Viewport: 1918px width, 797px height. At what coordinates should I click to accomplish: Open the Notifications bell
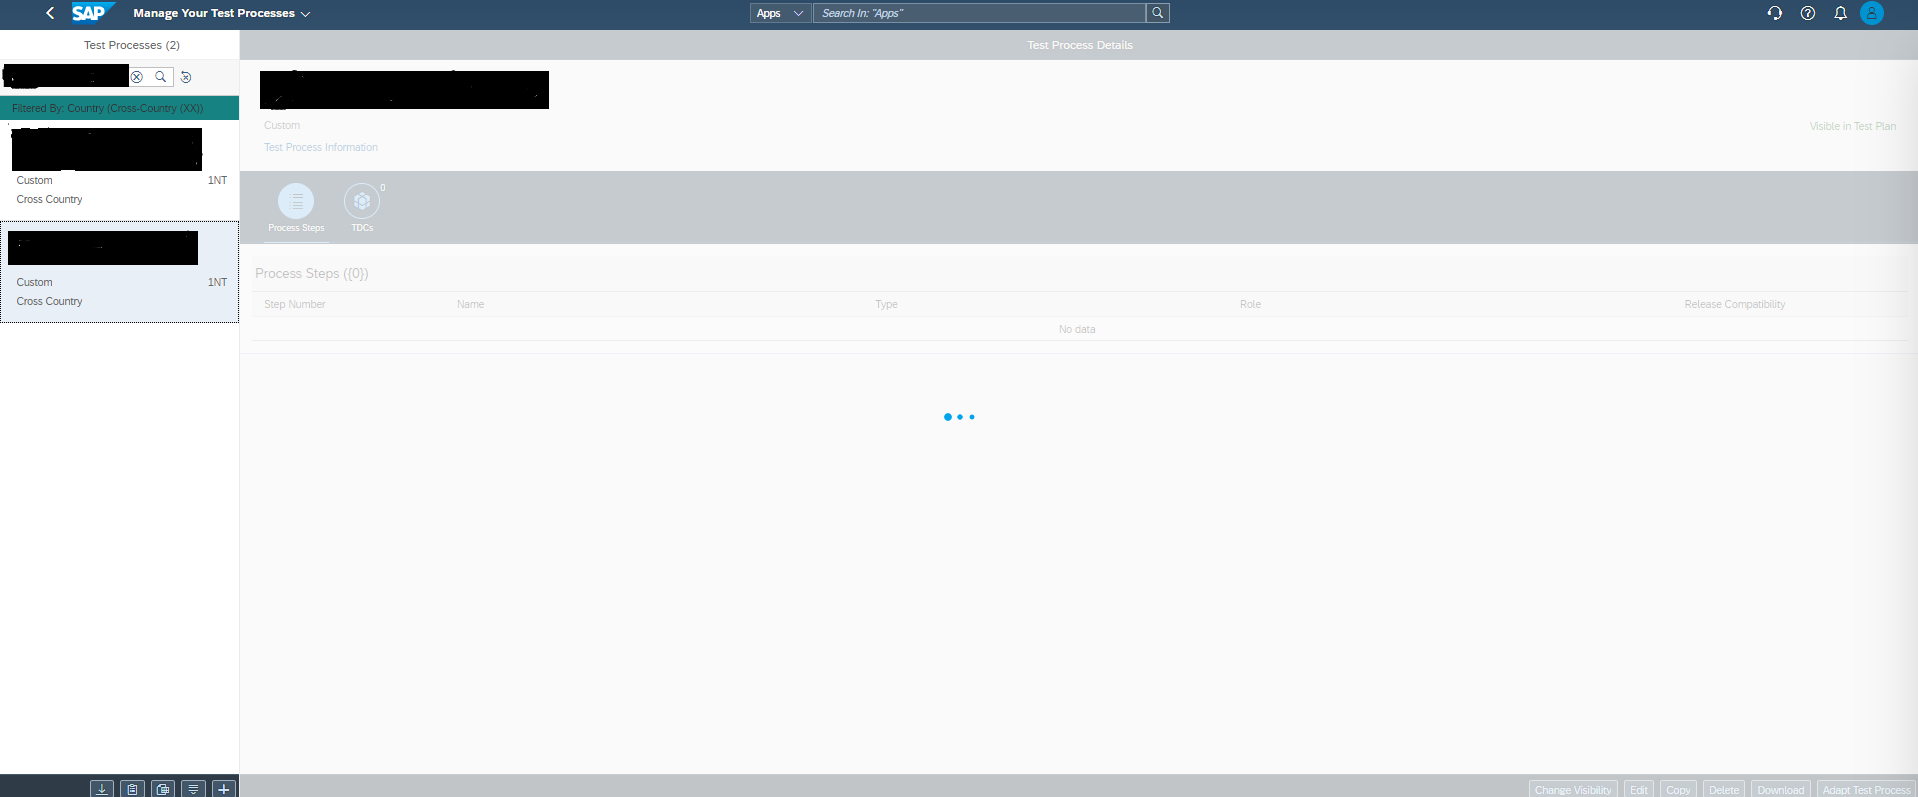coord(1840,13)
